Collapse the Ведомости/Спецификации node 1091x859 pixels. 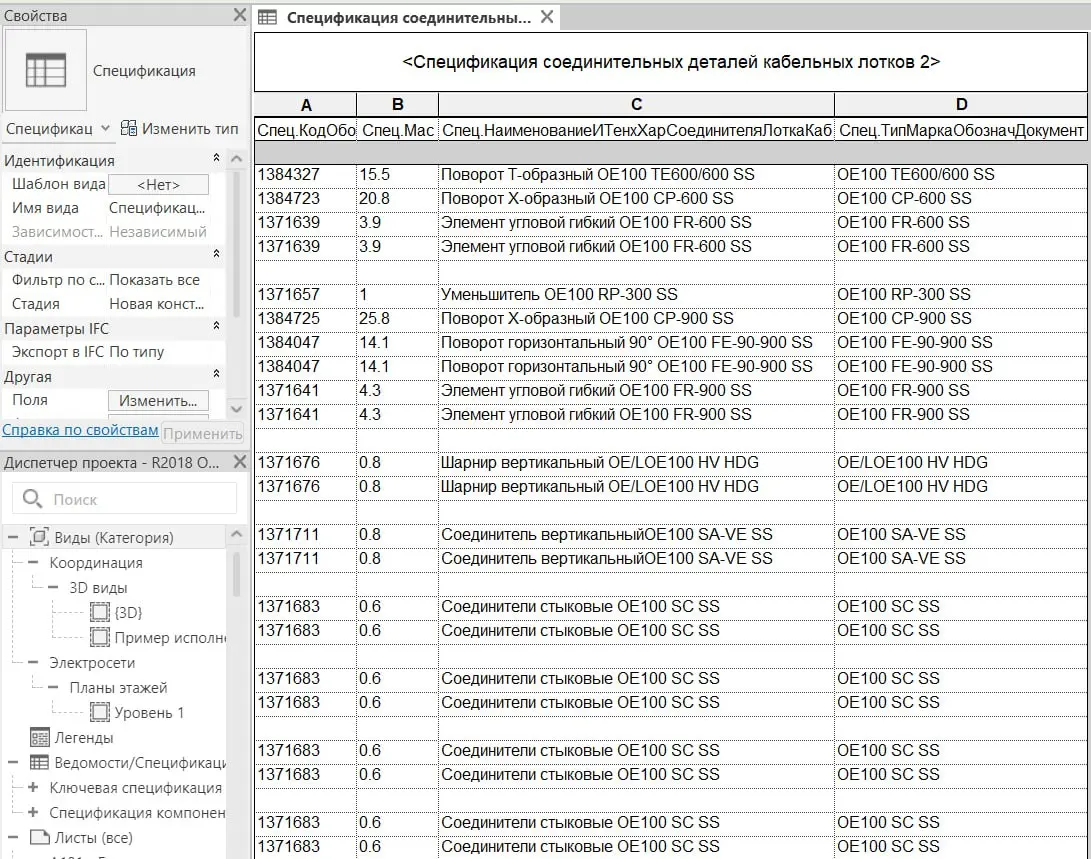[13, 762]
